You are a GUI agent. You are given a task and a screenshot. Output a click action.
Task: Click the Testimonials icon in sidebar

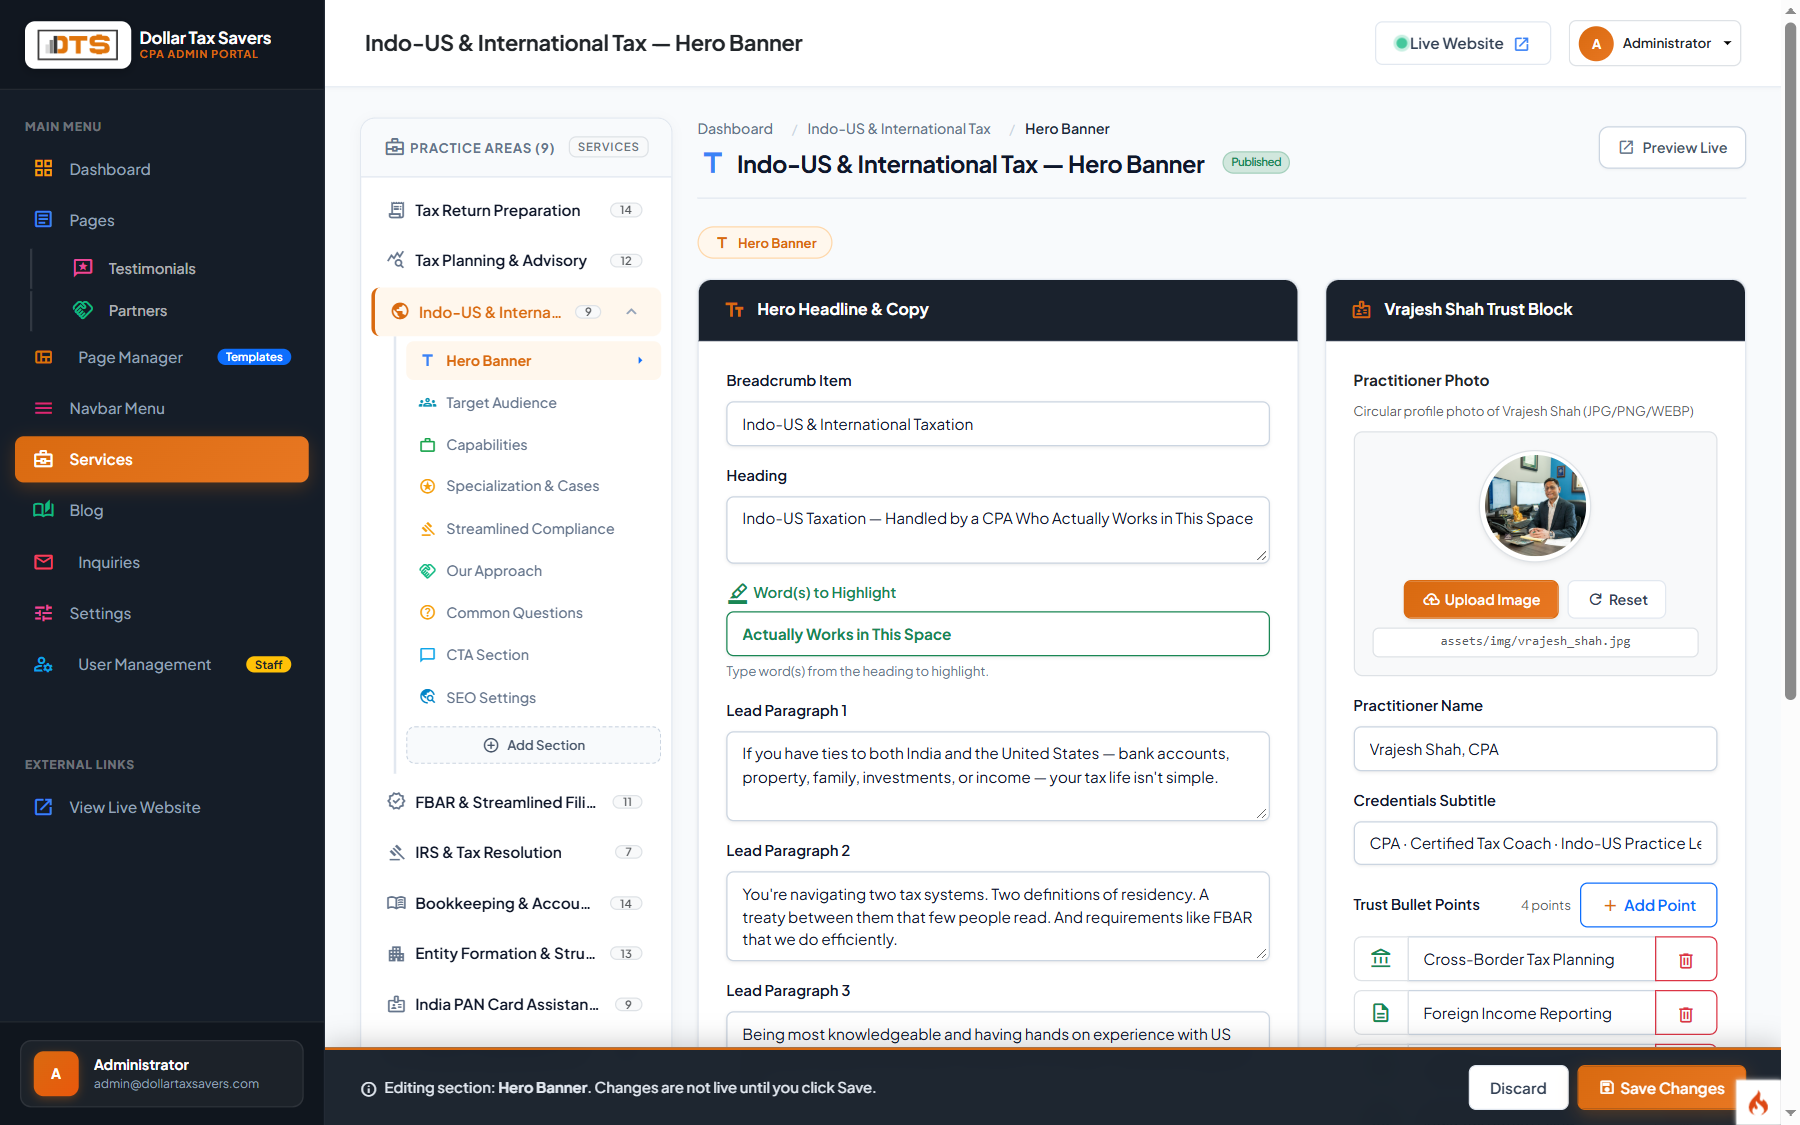pyautogui.click(x=83, y=268)
